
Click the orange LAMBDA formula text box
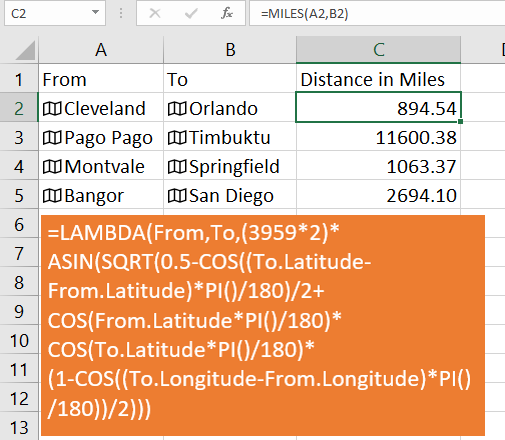pos(263,325)
